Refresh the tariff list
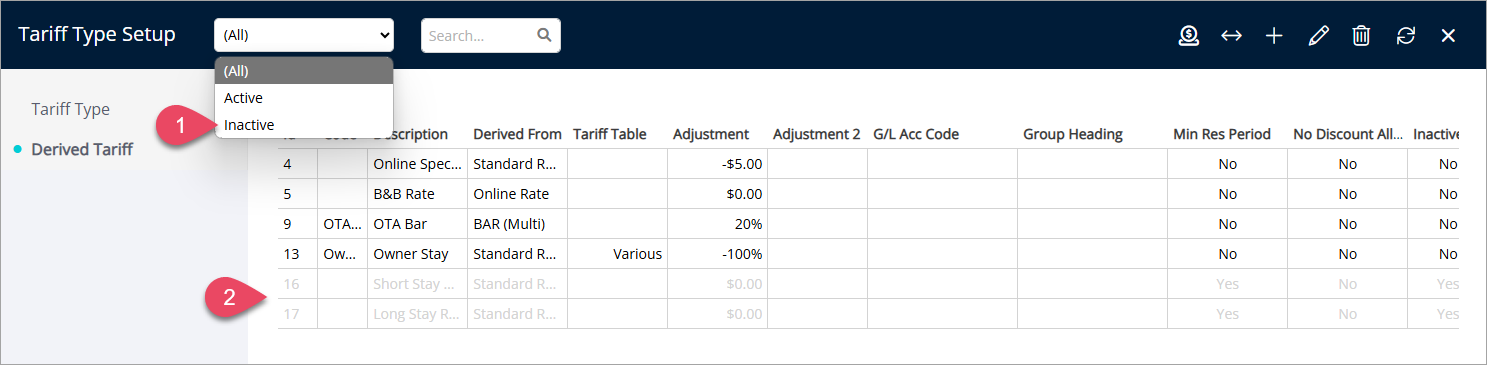Screen dimensions: 1487x365 click(x=1406, y=36)
